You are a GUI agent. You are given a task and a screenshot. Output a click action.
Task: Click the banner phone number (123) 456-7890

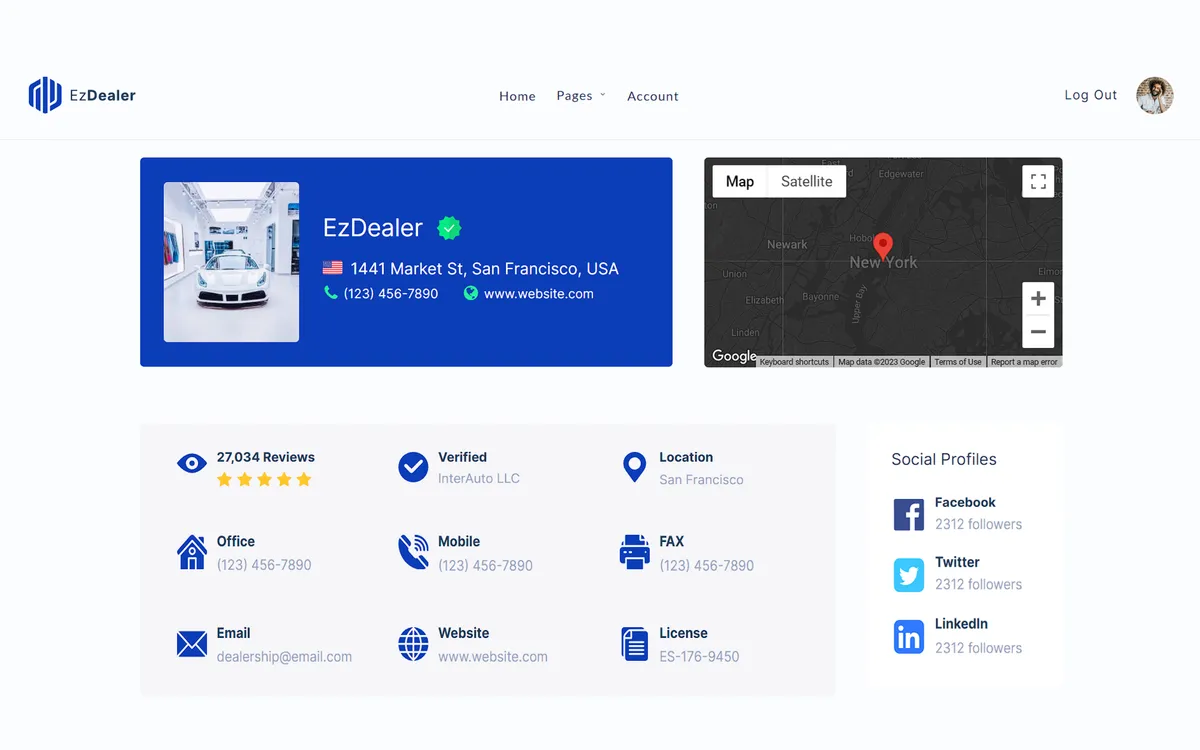[x=391, y=294]
